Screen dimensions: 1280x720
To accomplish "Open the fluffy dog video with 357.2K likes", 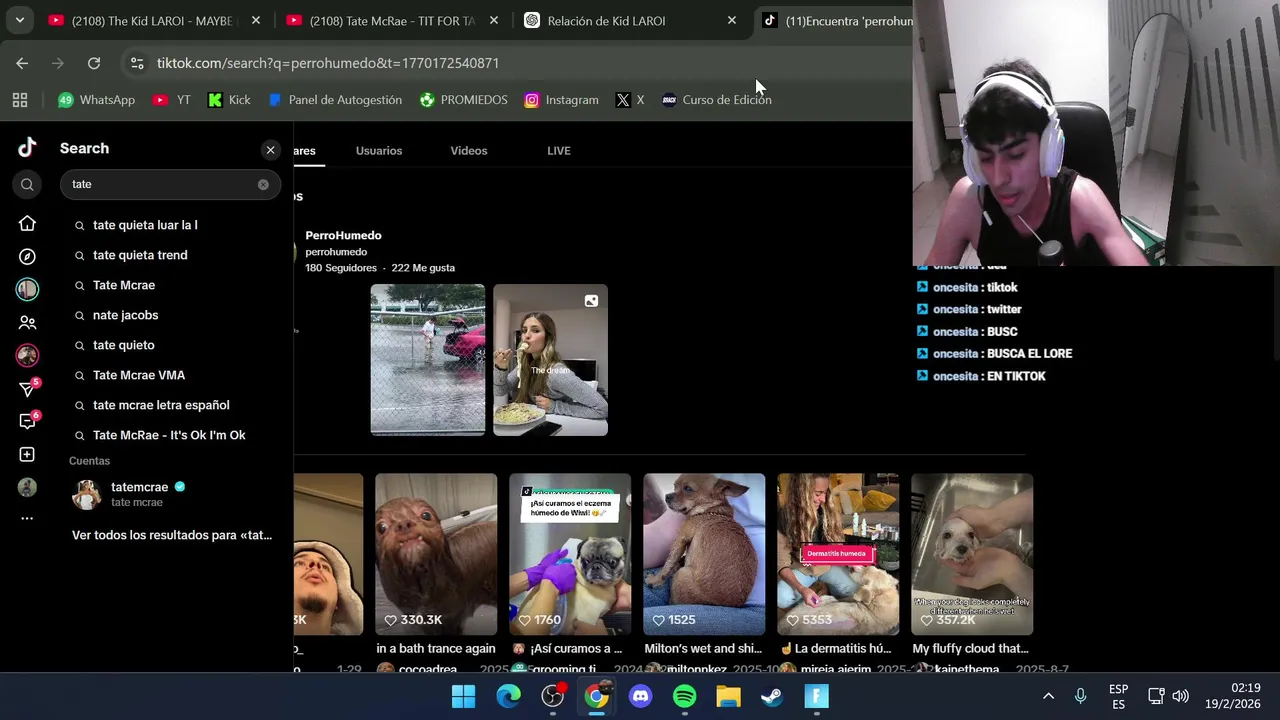I will [972, 554].
